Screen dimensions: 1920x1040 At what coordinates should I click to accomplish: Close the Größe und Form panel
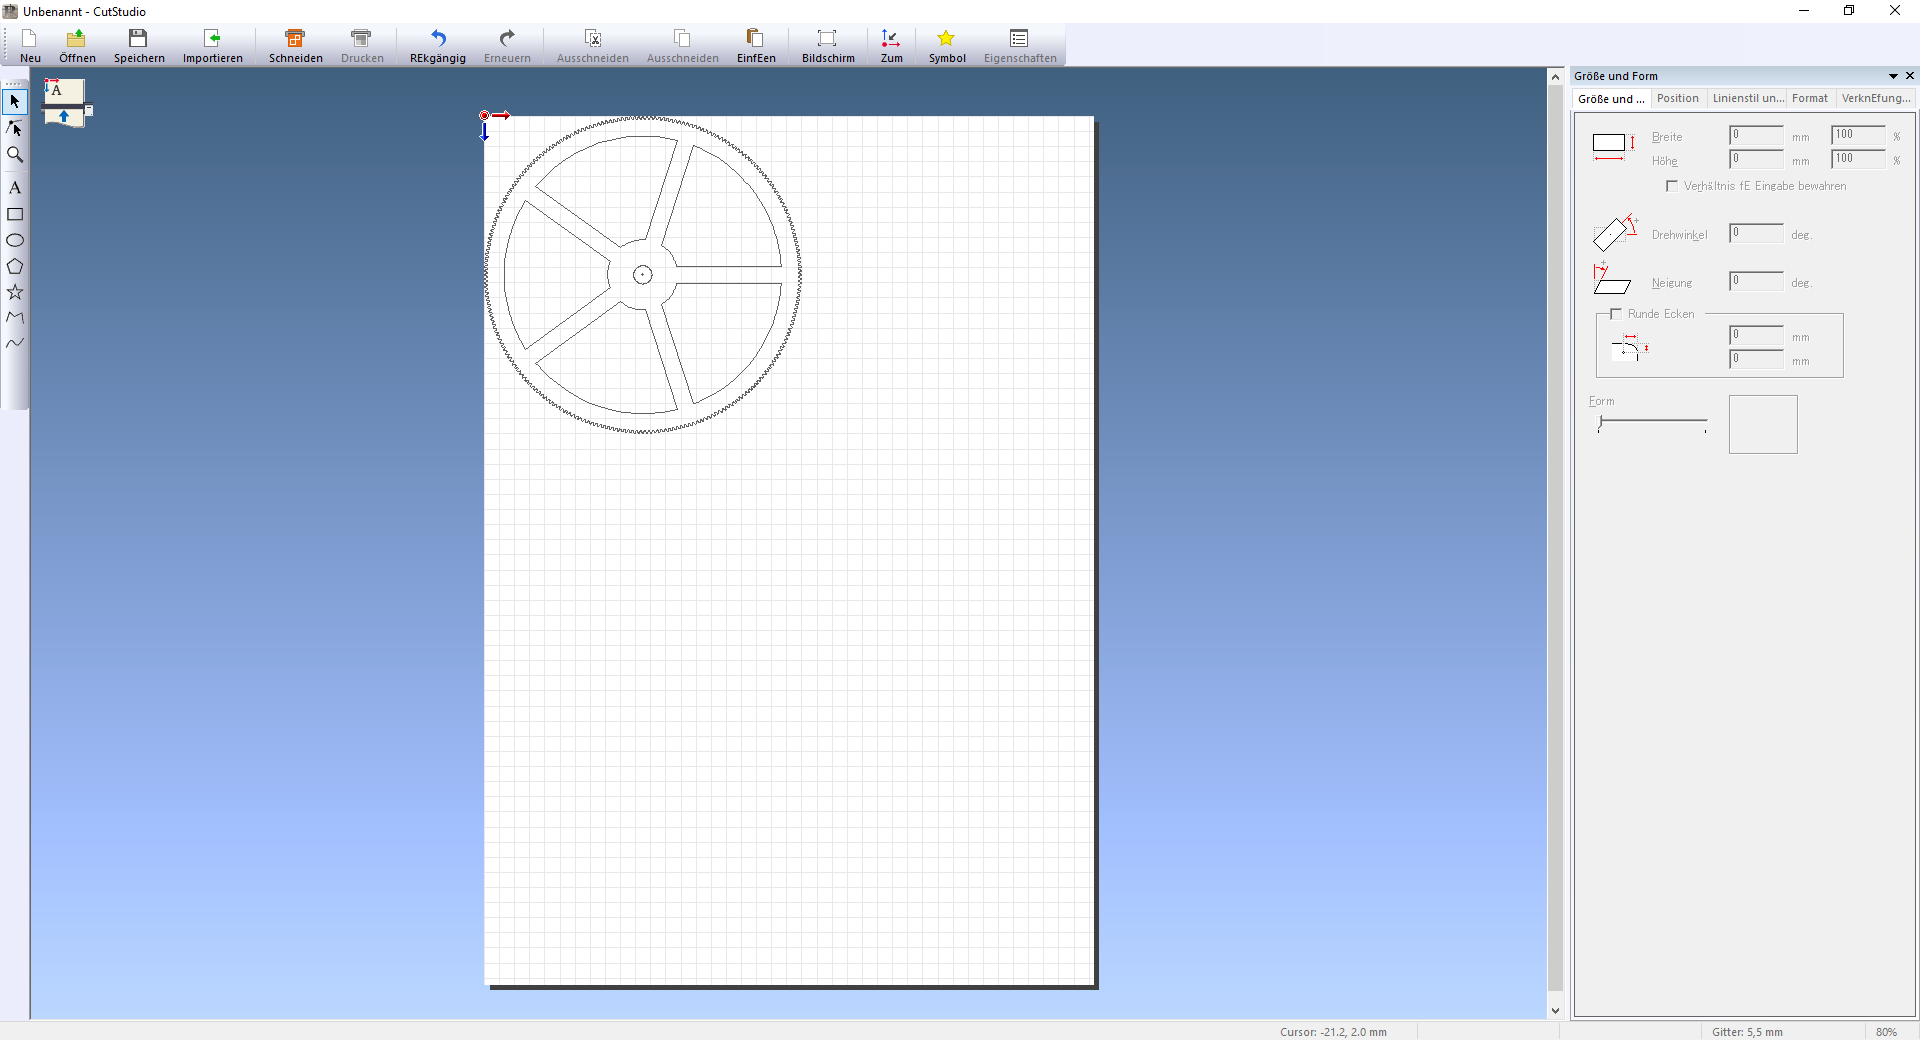pos(1910,76)
